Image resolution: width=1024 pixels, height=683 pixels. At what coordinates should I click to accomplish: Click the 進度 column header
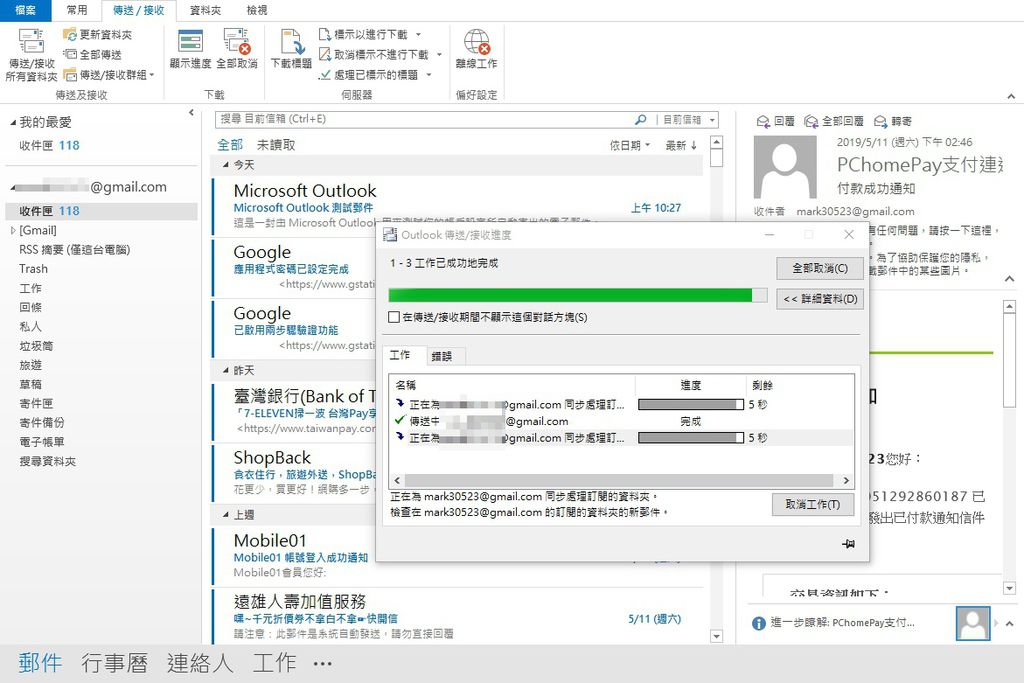click(x=690, y=385)
